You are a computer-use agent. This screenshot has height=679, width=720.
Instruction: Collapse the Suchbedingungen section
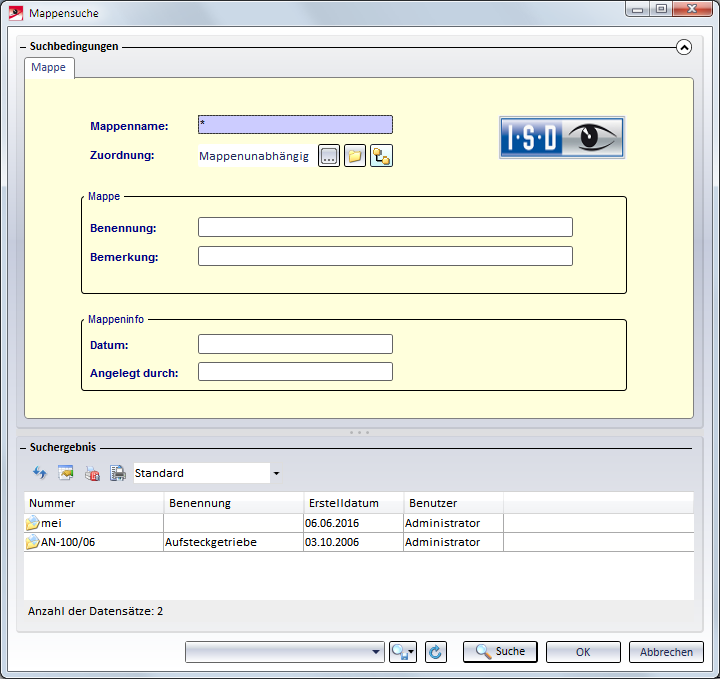coord(684,46)
